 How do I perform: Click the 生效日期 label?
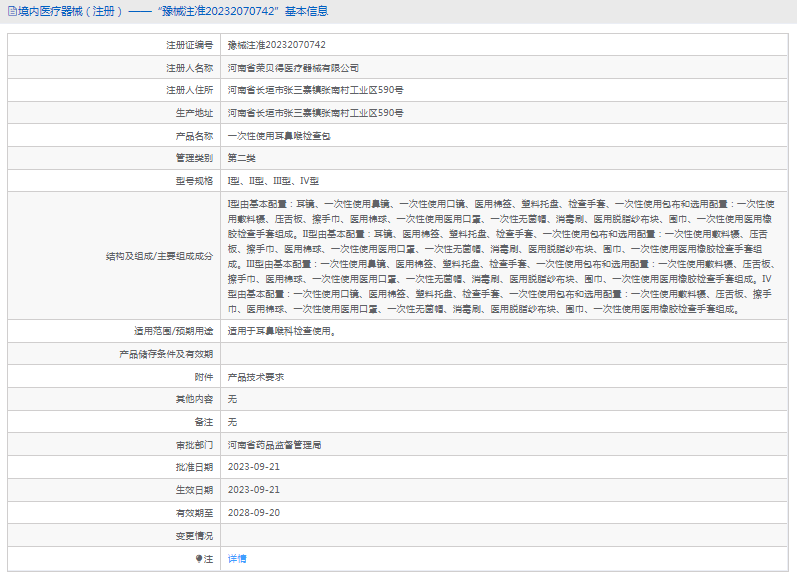[194, 490]
